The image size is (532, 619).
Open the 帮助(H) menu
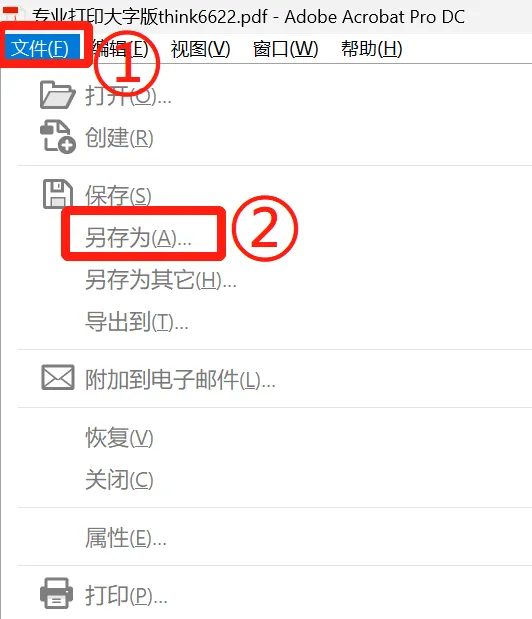(371, 49)
